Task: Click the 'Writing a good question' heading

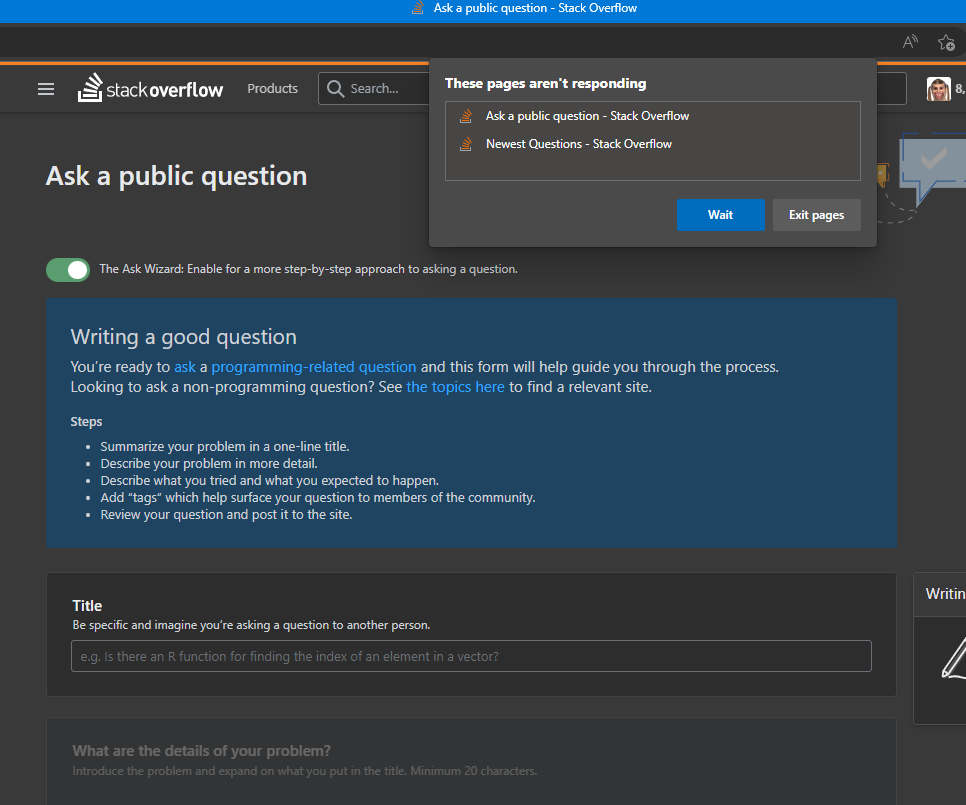Action: pyautogui.click(x=184, y=337)
